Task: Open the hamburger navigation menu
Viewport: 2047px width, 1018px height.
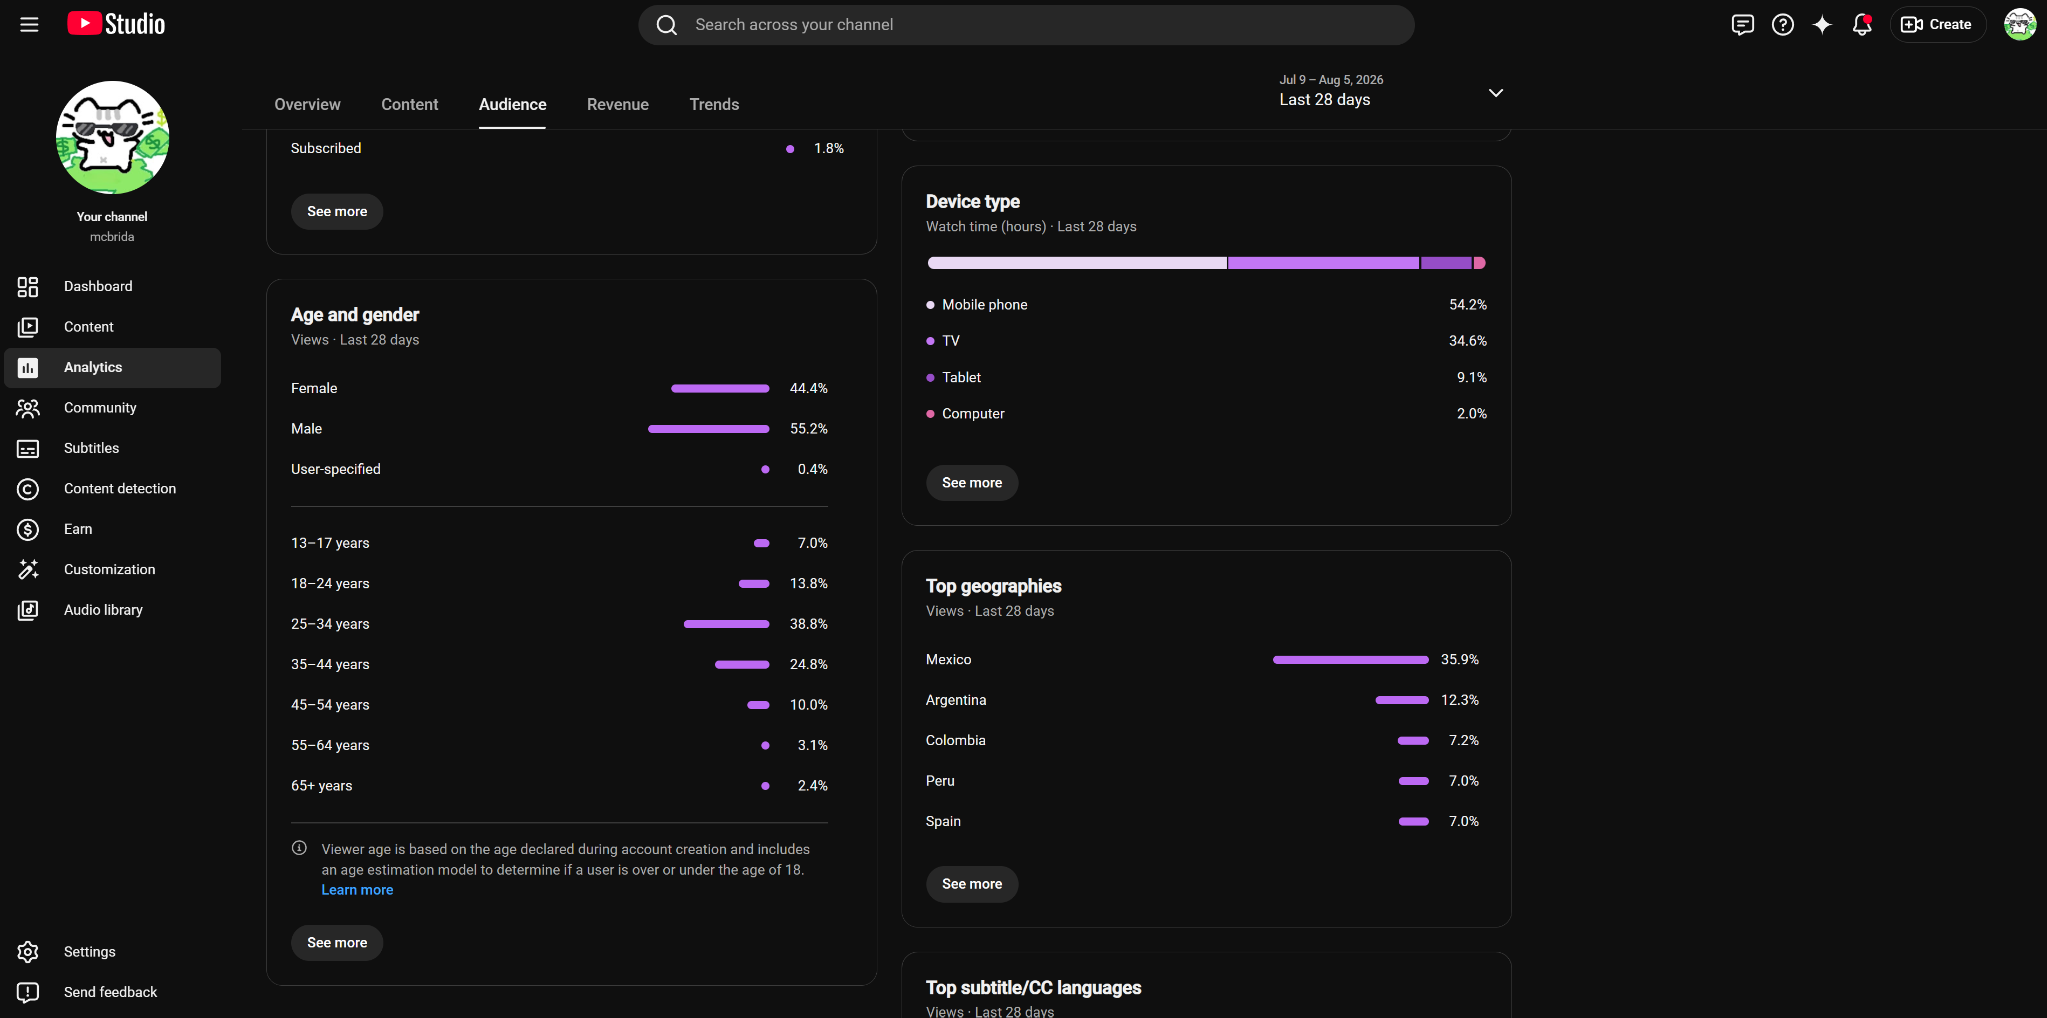Action: coord(29,24)
